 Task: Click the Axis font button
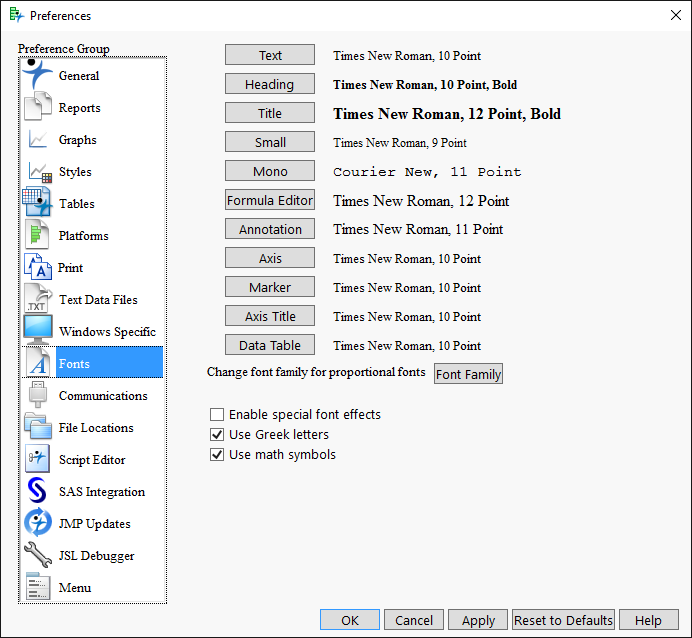pyautogui.click(x=270, y=258)
